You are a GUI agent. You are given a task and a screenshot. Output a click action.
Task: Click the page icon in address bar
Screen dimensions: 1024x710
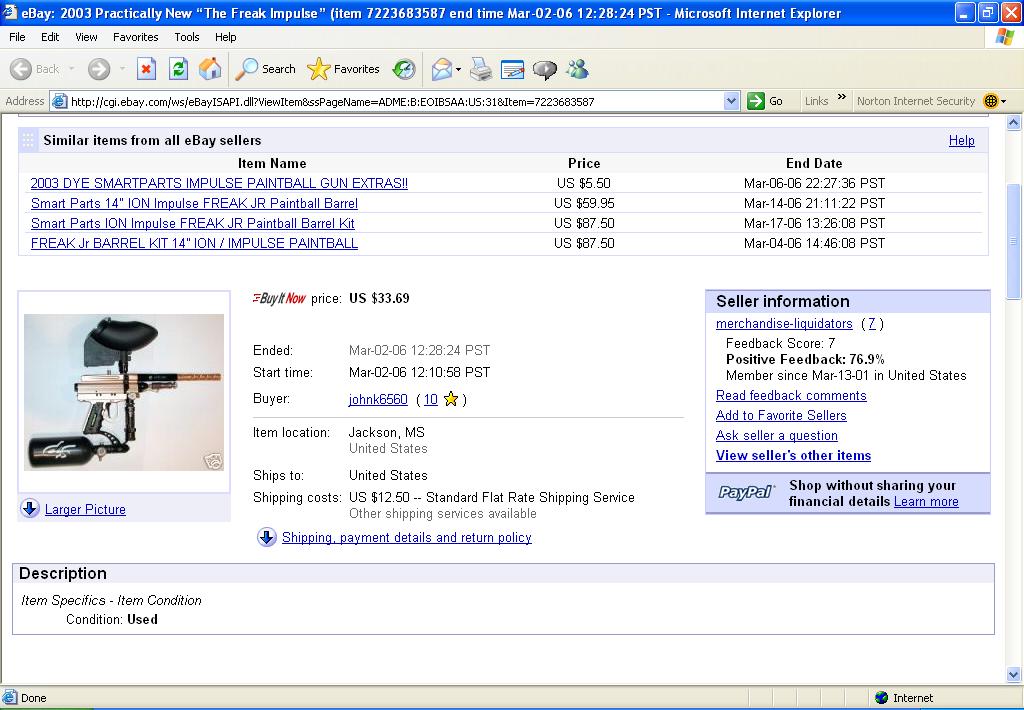coord(59,101)
